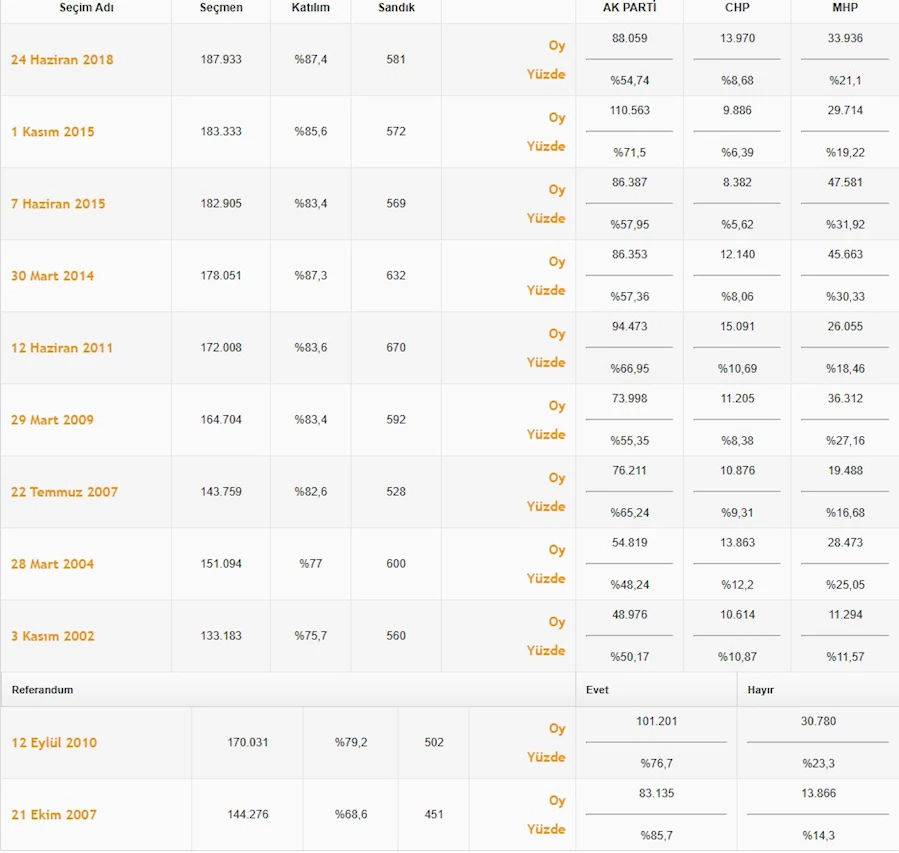This screenshot has width=899, height=853.
Task: Click the CHP column header
Action: (737, 8)
